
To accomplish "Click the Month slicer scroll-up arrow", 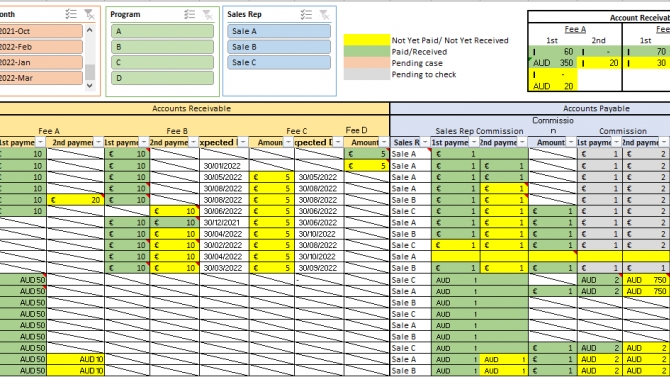I will pyautogui.click(x=89, y=30).
